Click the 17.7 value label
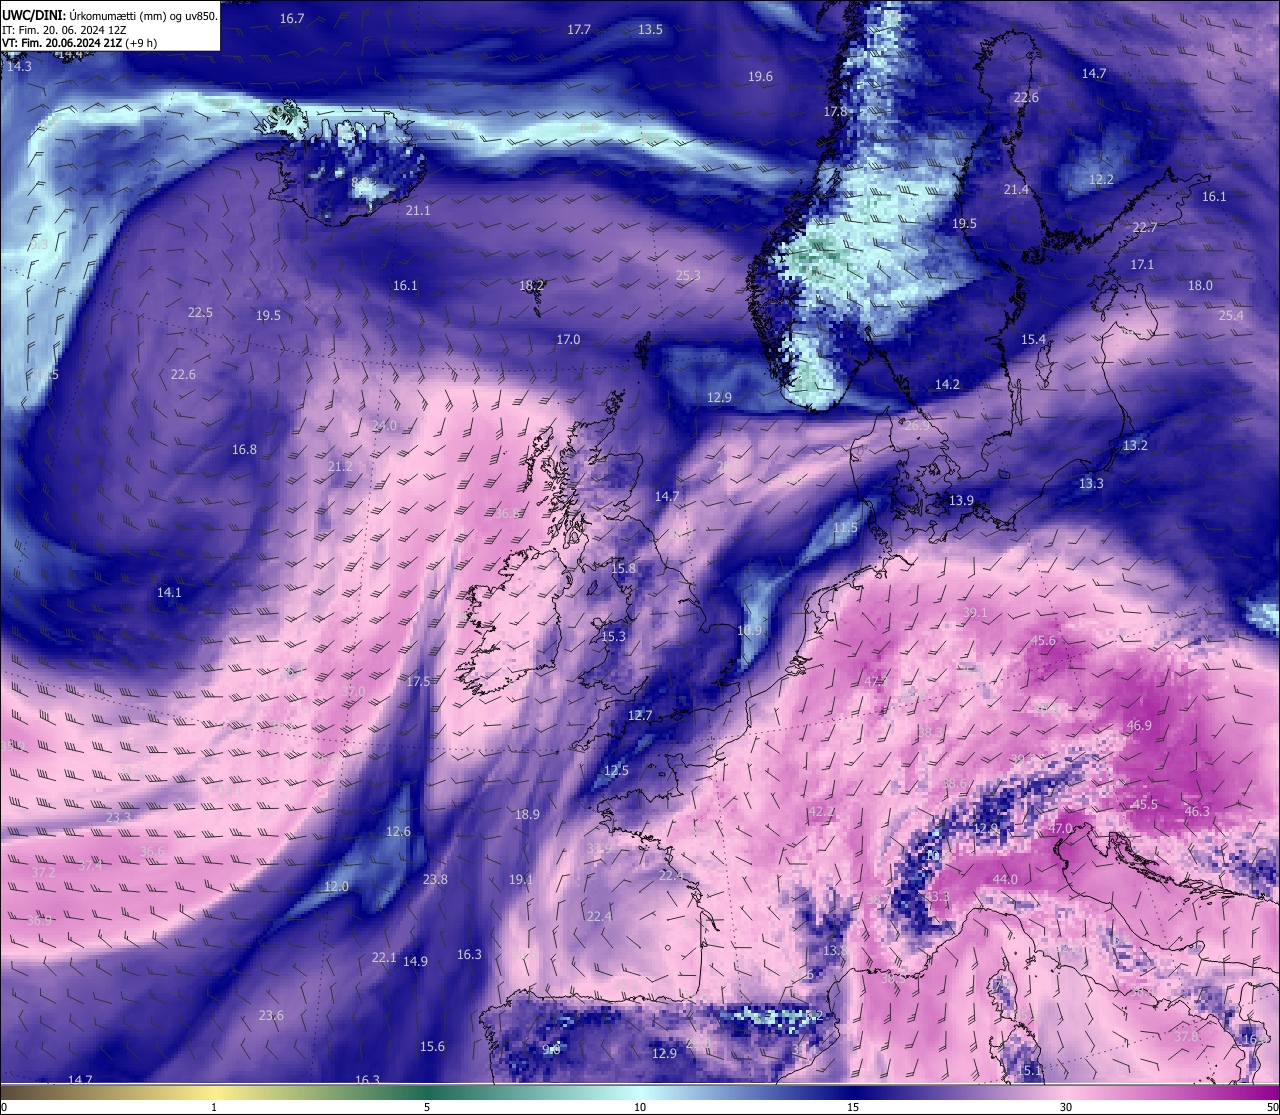Screen dimensions: 1280x1115 tap(579, 30)
